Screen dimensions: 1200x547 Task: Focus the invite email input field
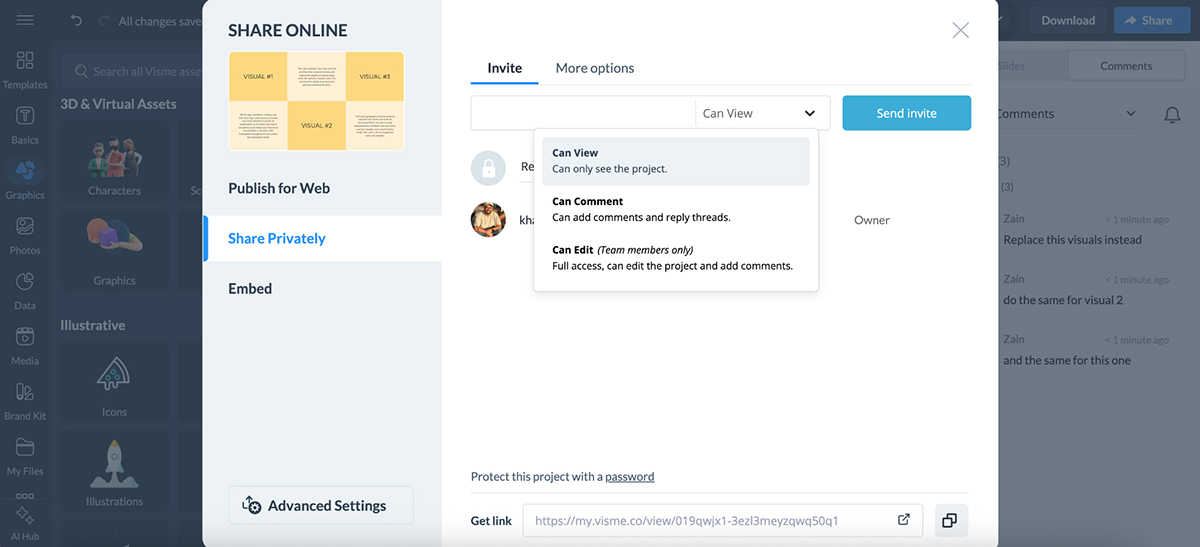[x=583, y=113]
